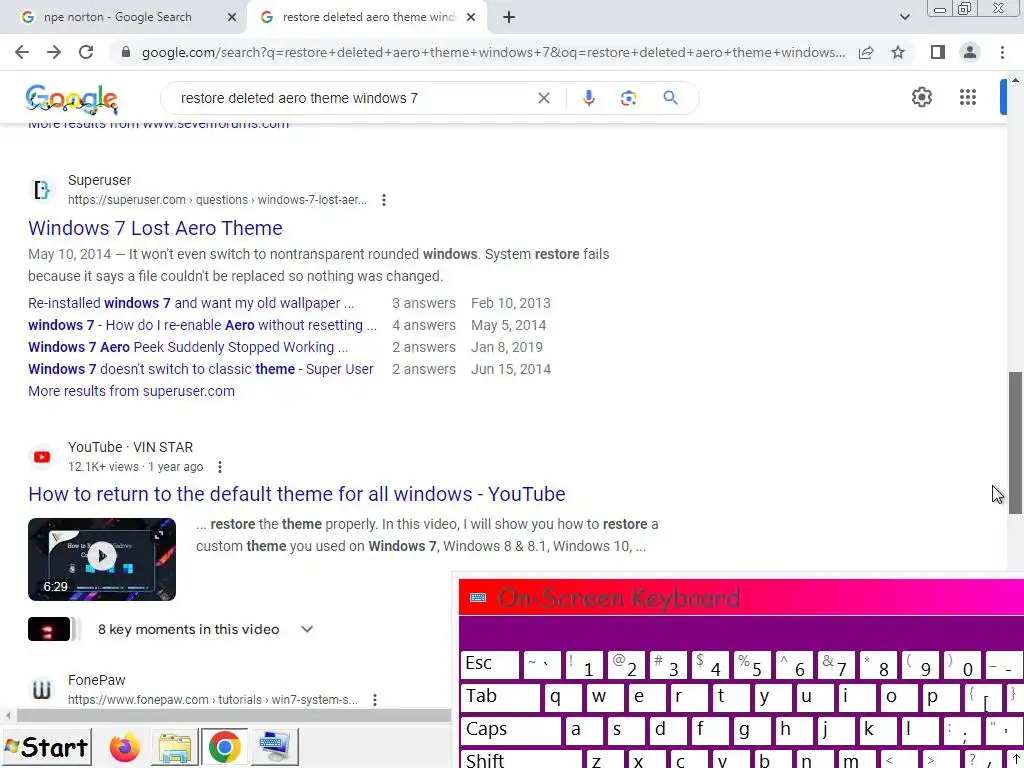1024x768 pixels.
Task: Open the share page icon in address bar
Action: (x=866, y=52)
